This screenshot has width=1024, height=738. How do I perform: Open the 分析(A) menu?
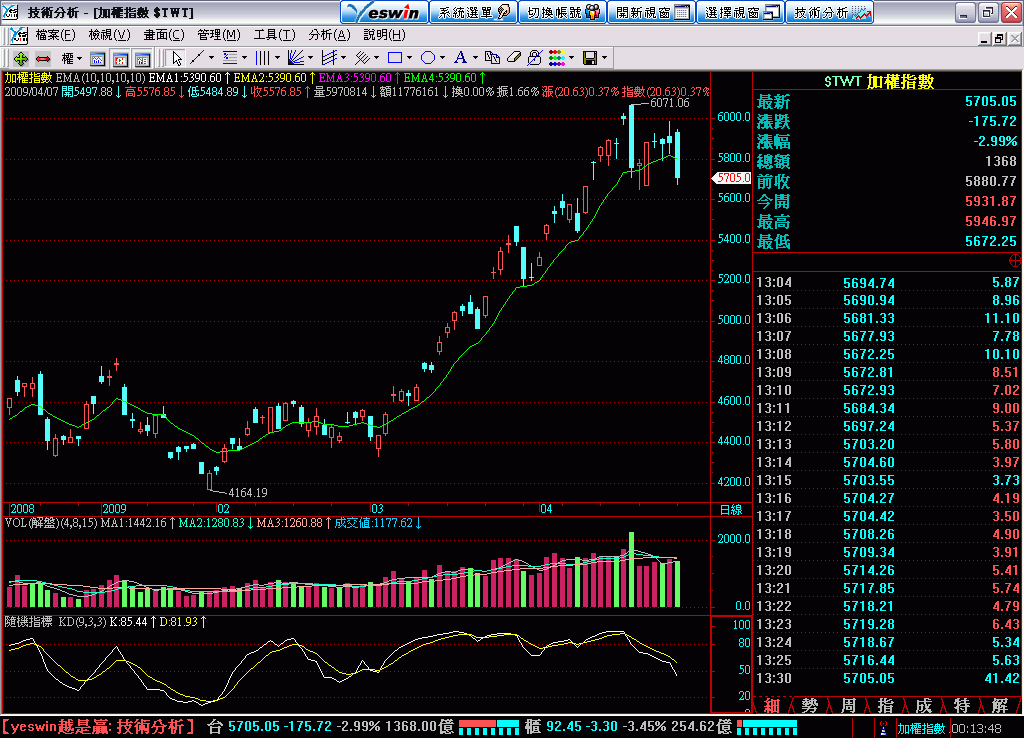(329, 35)
